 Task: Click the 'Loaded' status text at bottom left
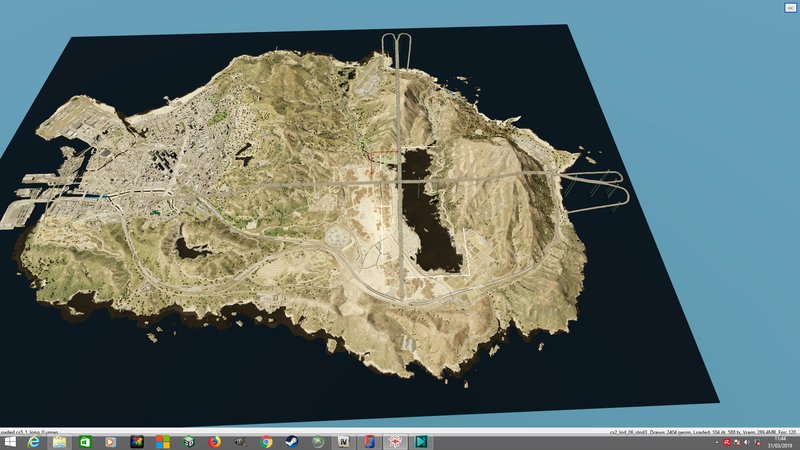point(29,433)
